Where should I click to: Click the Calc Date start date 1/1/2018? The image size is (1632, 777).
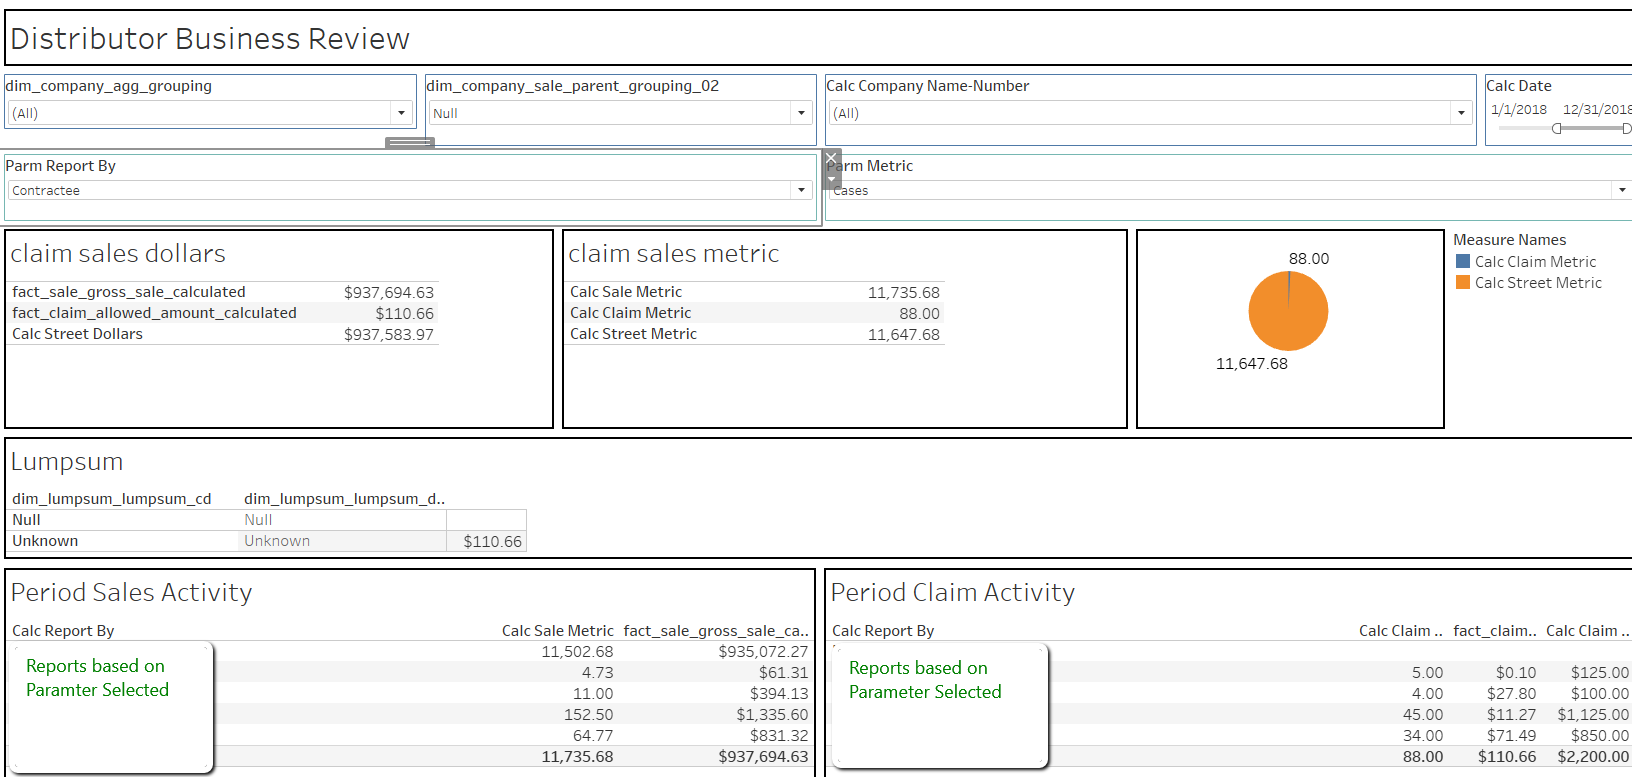tap(1518, 109)
